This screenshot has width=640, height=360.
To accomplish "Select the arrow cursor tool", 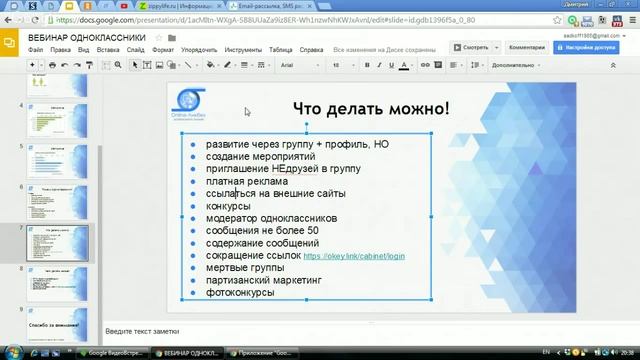I will pos(135,65).
